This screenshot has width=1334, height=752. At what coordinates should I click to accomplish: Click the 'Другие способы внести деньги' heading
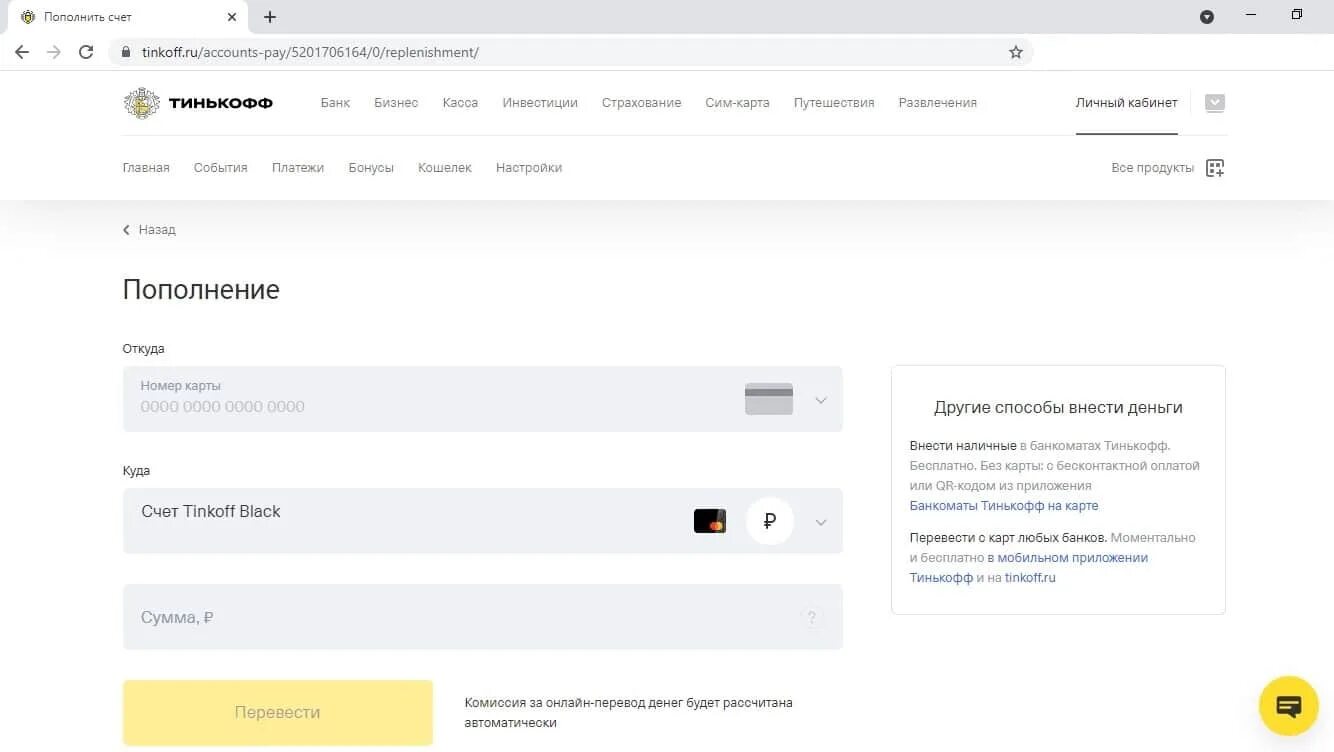1058,408
